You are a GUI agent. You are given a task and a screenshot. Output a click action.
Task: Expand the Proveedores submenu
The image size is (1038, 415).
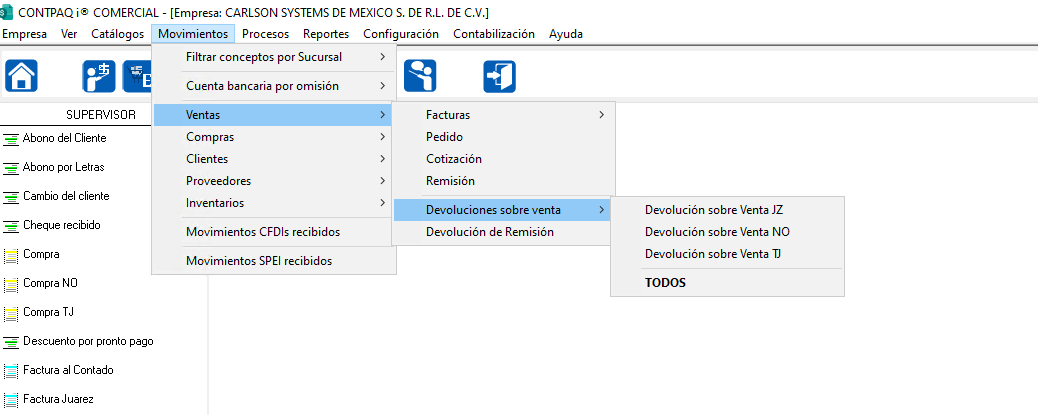[x=274, y=181]
